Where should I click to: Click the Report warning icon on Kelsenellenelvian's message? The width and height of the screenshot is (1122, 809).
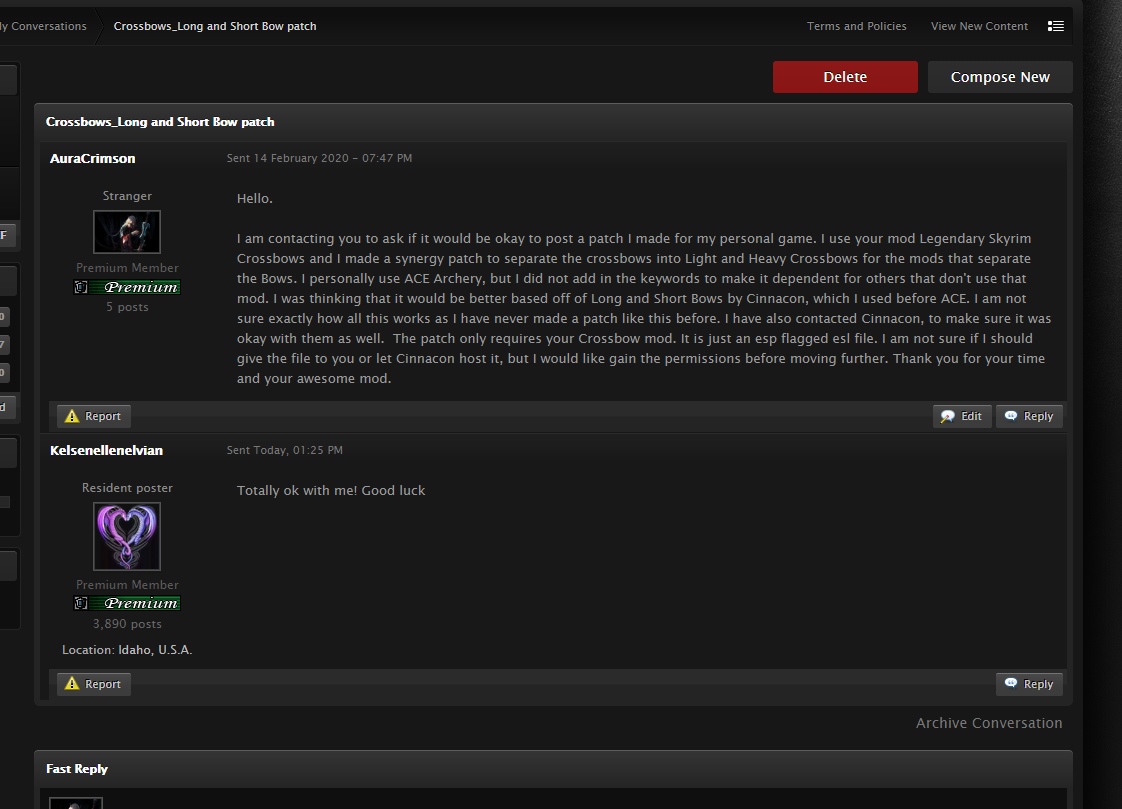[71, 684]
